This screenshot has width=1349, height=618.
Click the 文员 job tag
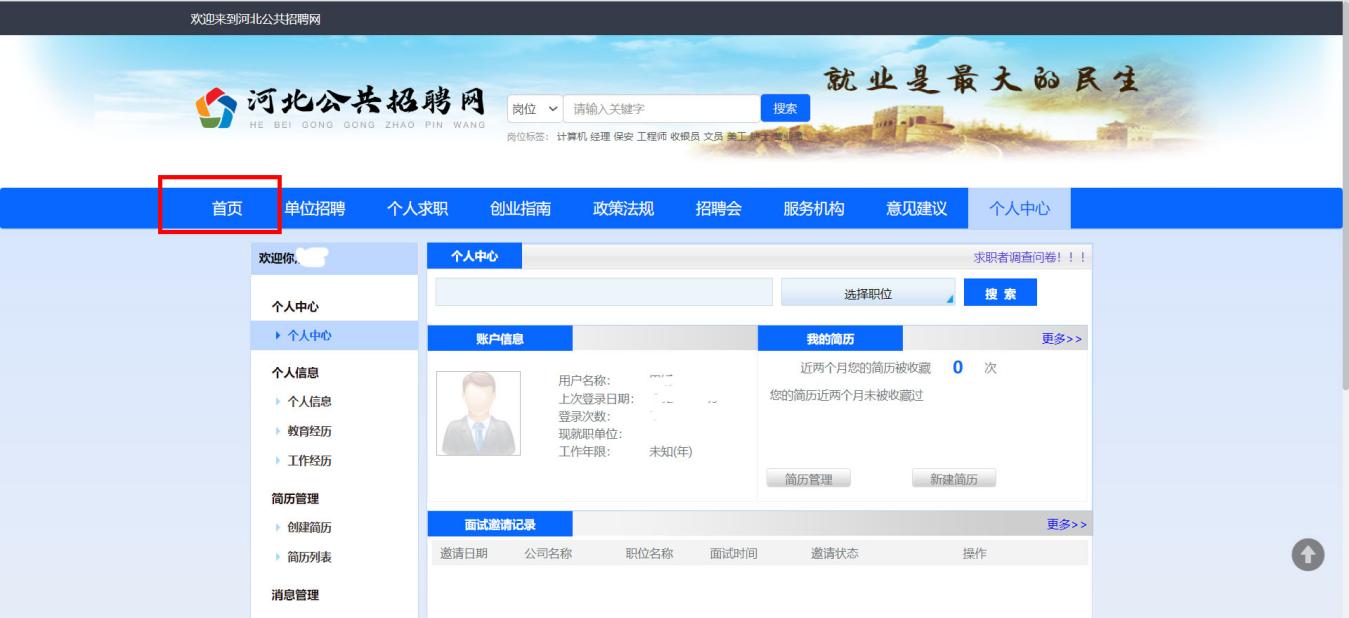point(713,136)
